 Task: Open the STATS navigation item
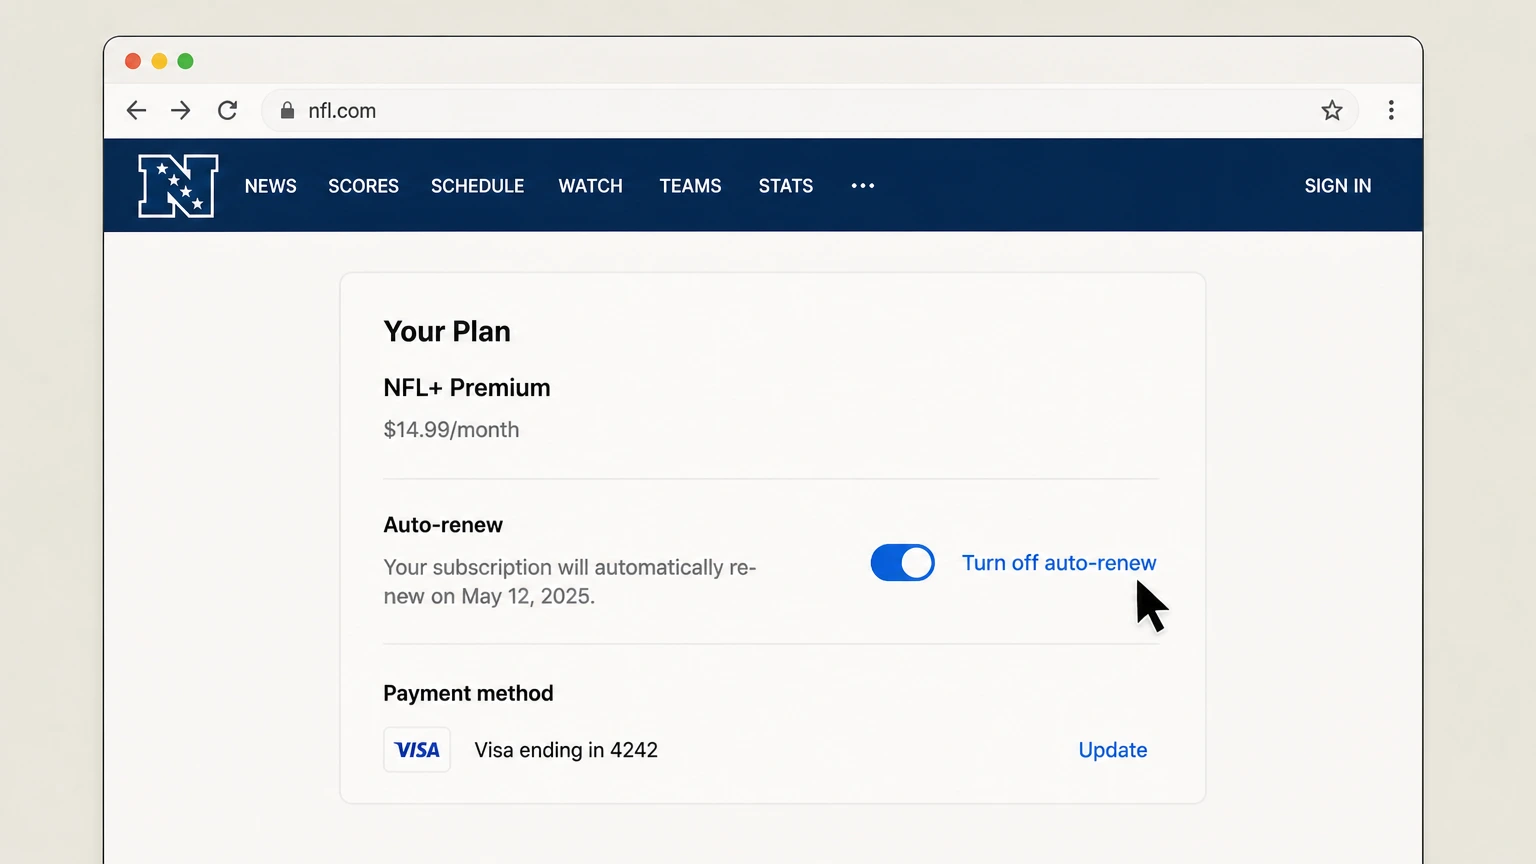[x=786, y=186]
